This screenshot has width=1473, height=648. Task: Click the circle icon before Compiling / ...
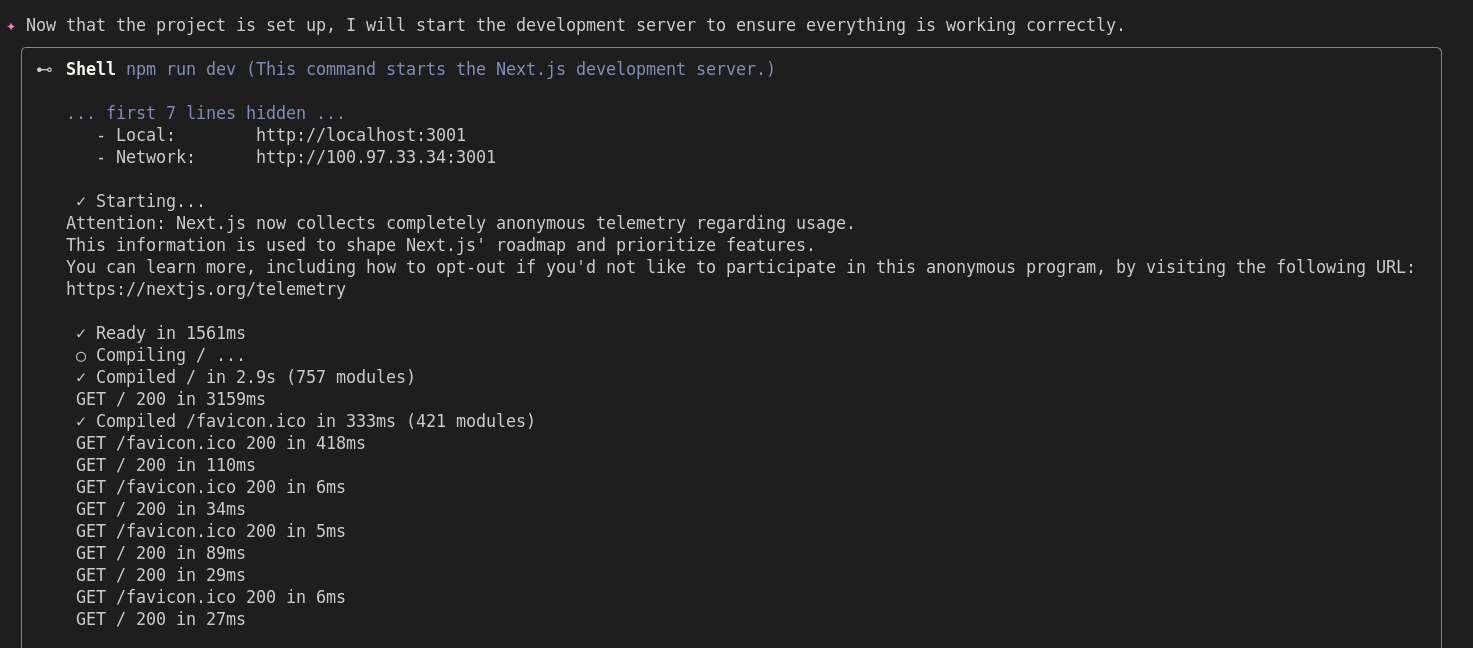pos(81,356)
